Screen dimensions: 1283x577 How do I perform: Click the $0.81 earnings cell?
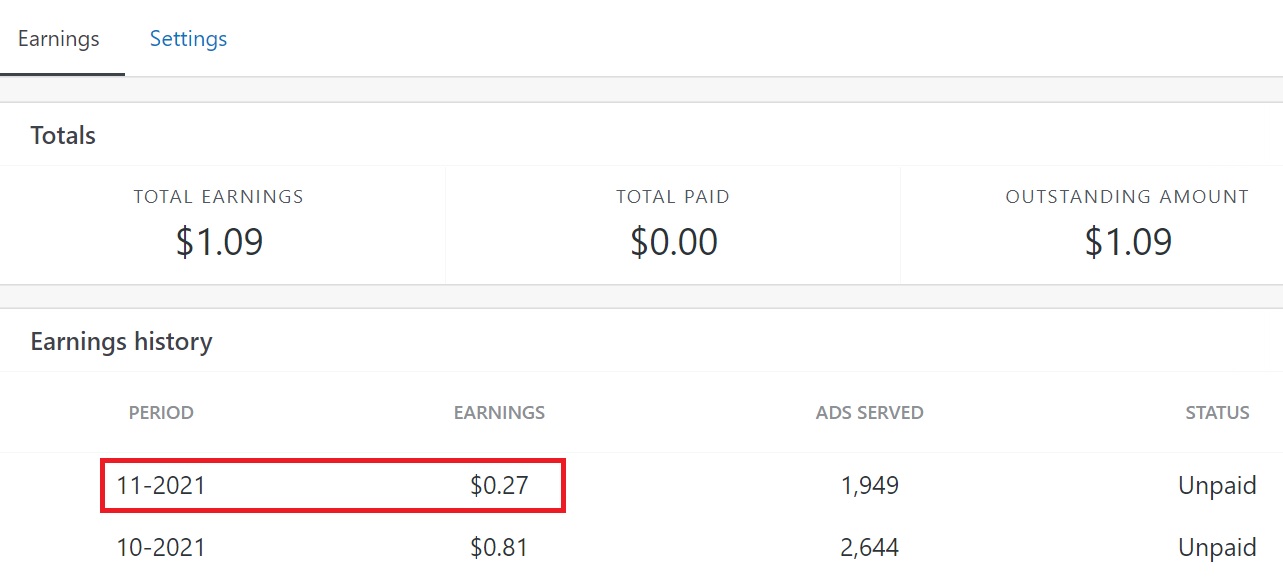pyautogui.click(x=499, y=548)
